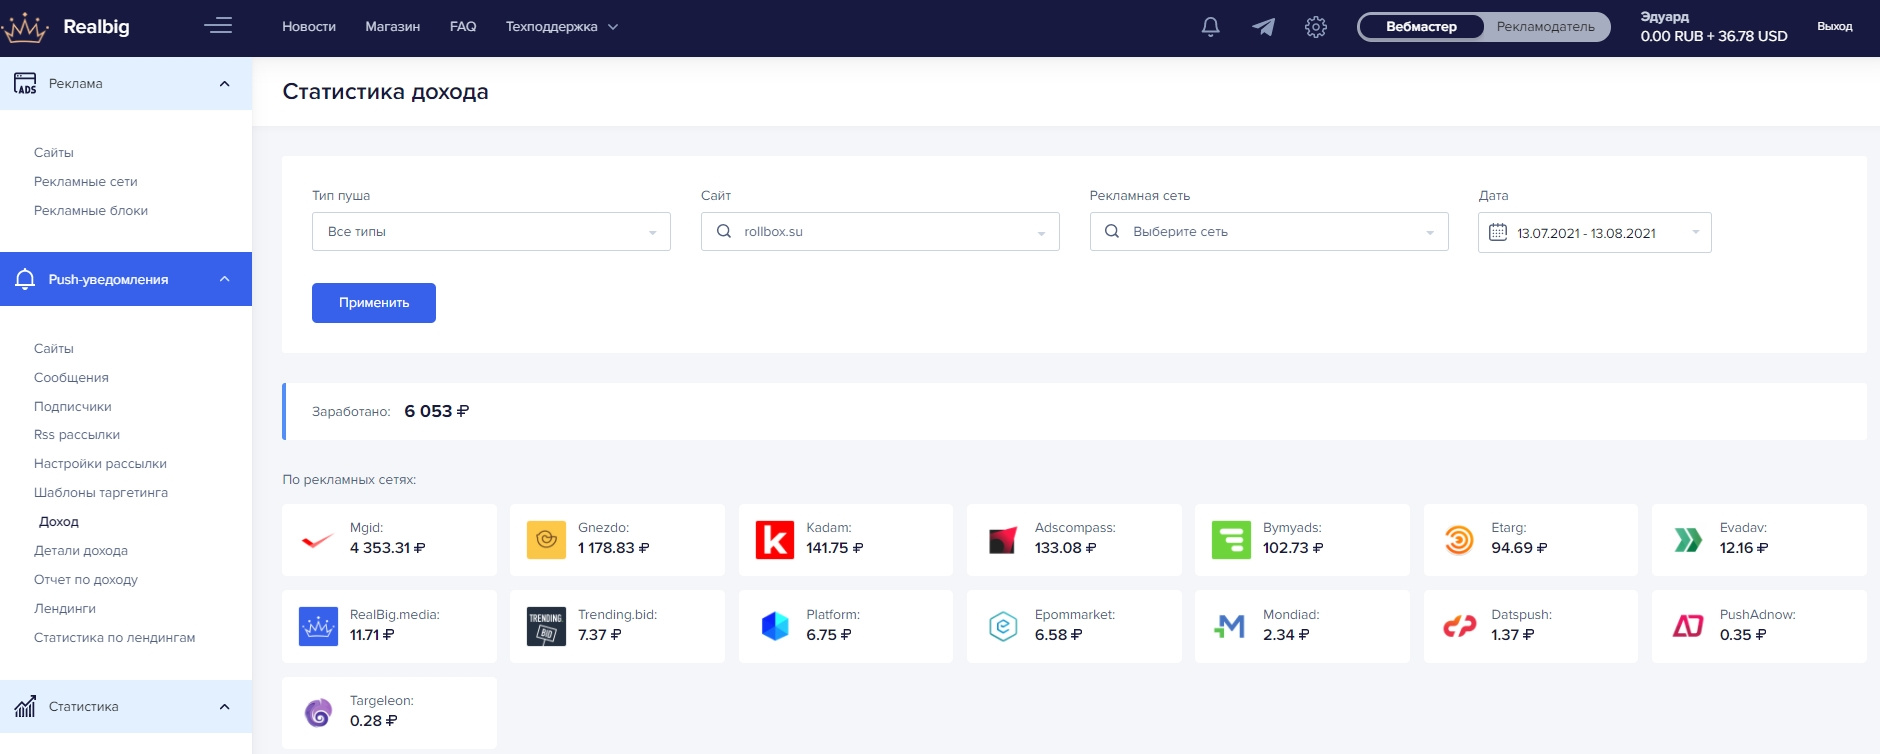Click the Gnezdo amount 1 178.83 ₽

point(614,548)
